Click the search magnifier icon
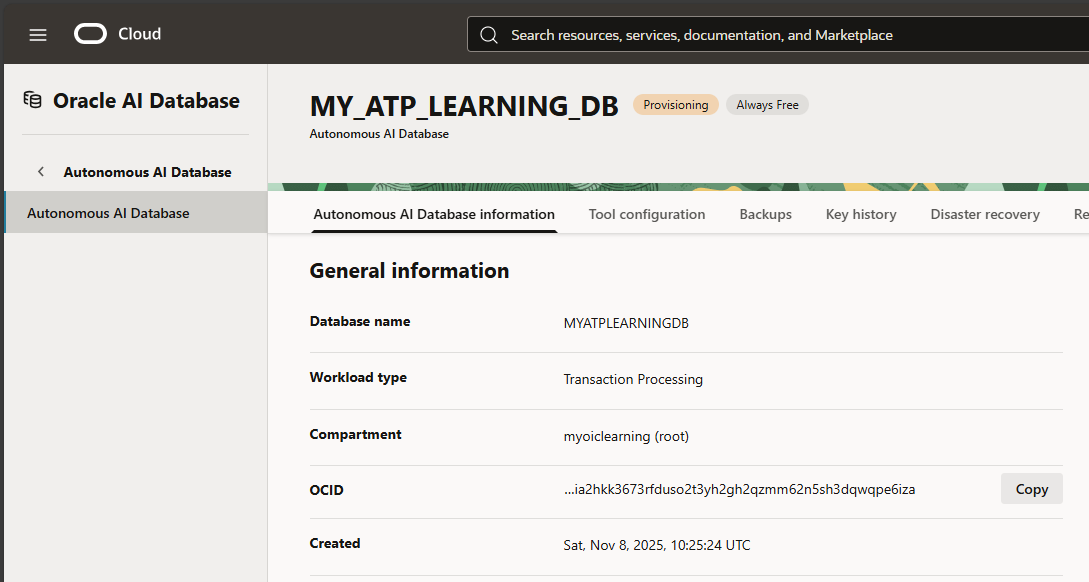 click(x=489, y=35)
